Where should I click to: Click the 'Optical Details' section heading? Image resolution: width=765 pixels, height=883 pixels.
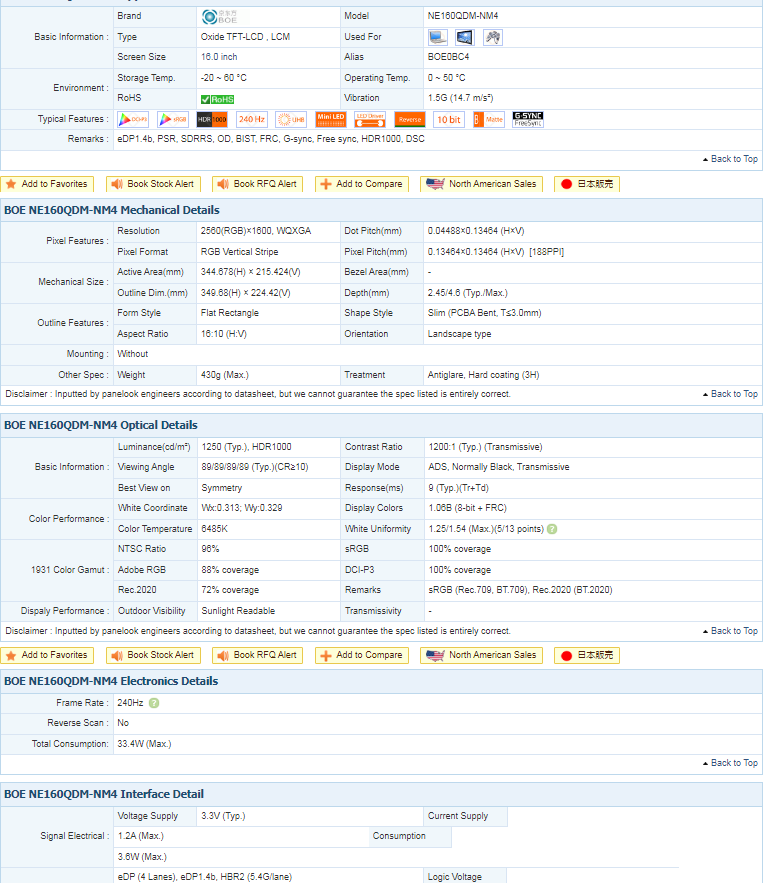[101, 425]
